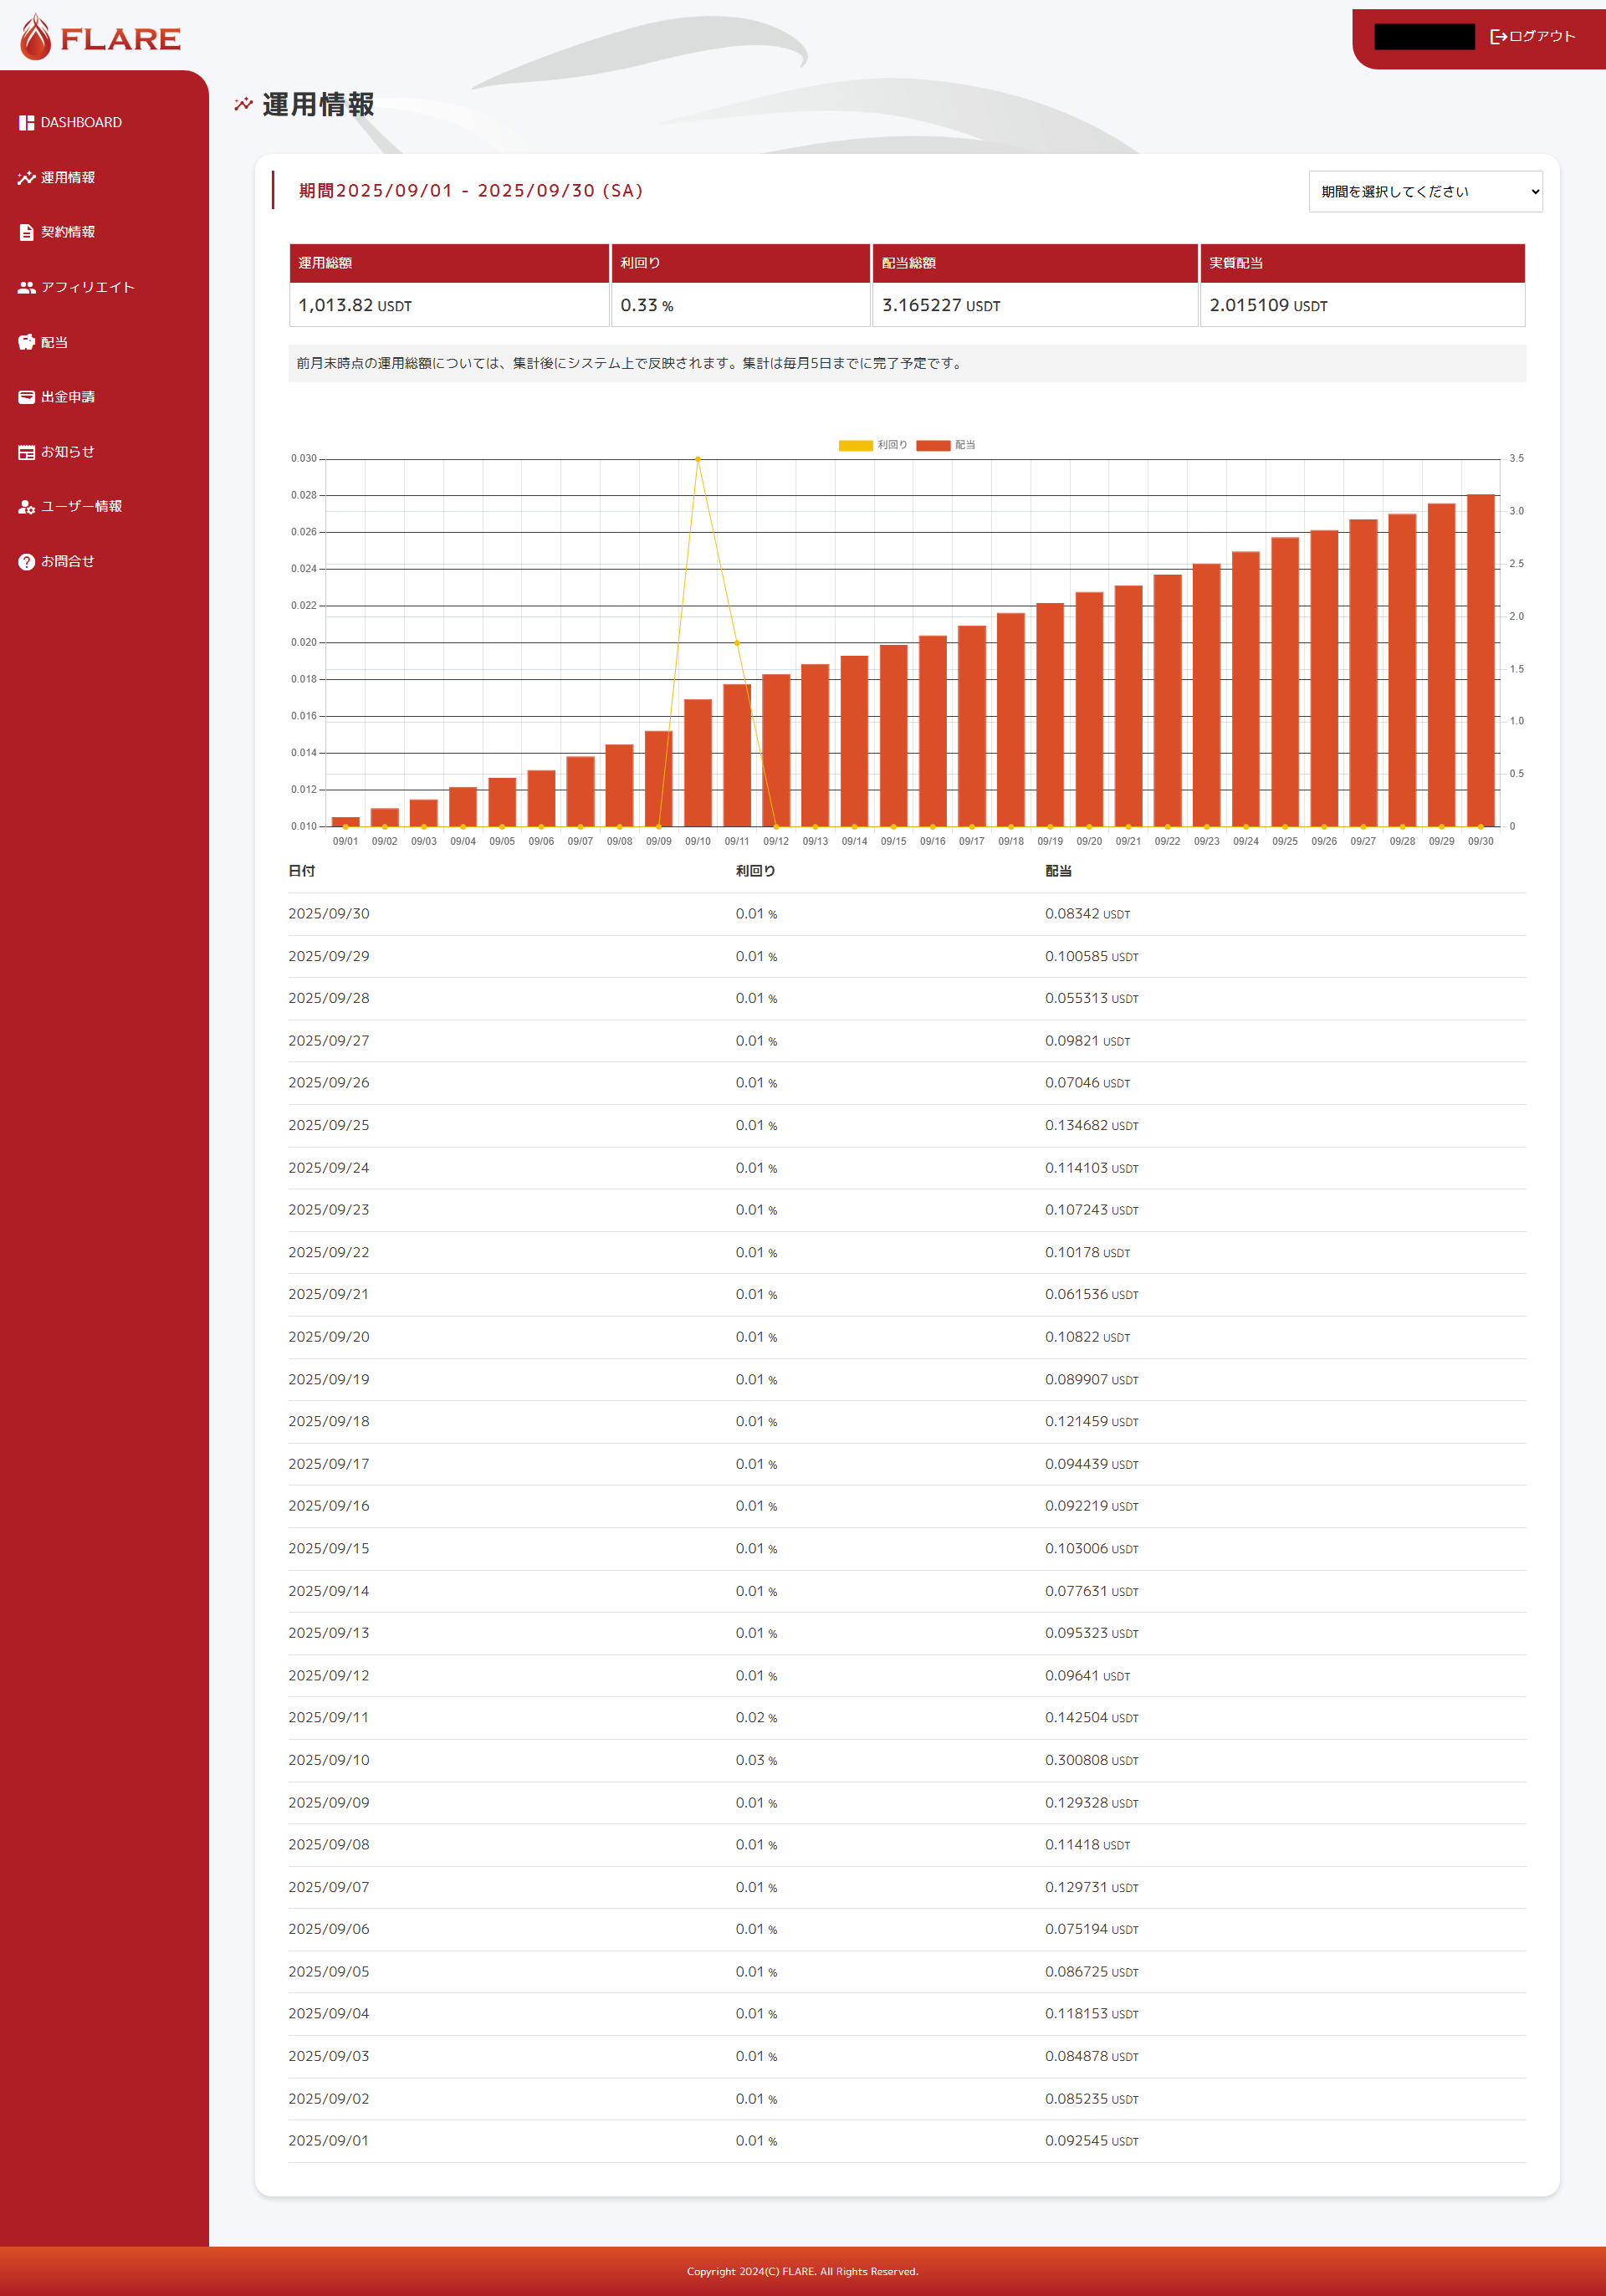Click the logout arrow icon
The image size is (1606, 2296).
pos(1498,36)
